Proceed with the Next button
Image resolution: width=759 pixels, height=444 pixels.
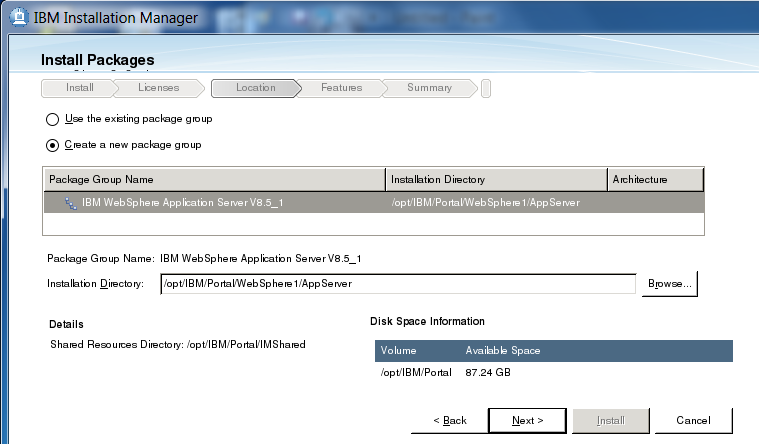pos(528,421)
